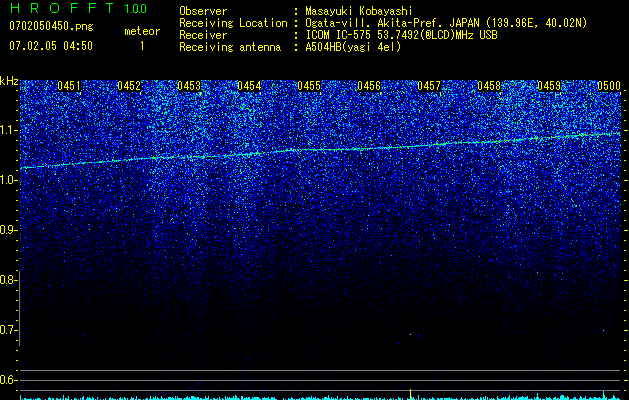The height and width of the screenshot is (400, 629).
Task: Click the meteor count value 1
Action: click(142, 46)
